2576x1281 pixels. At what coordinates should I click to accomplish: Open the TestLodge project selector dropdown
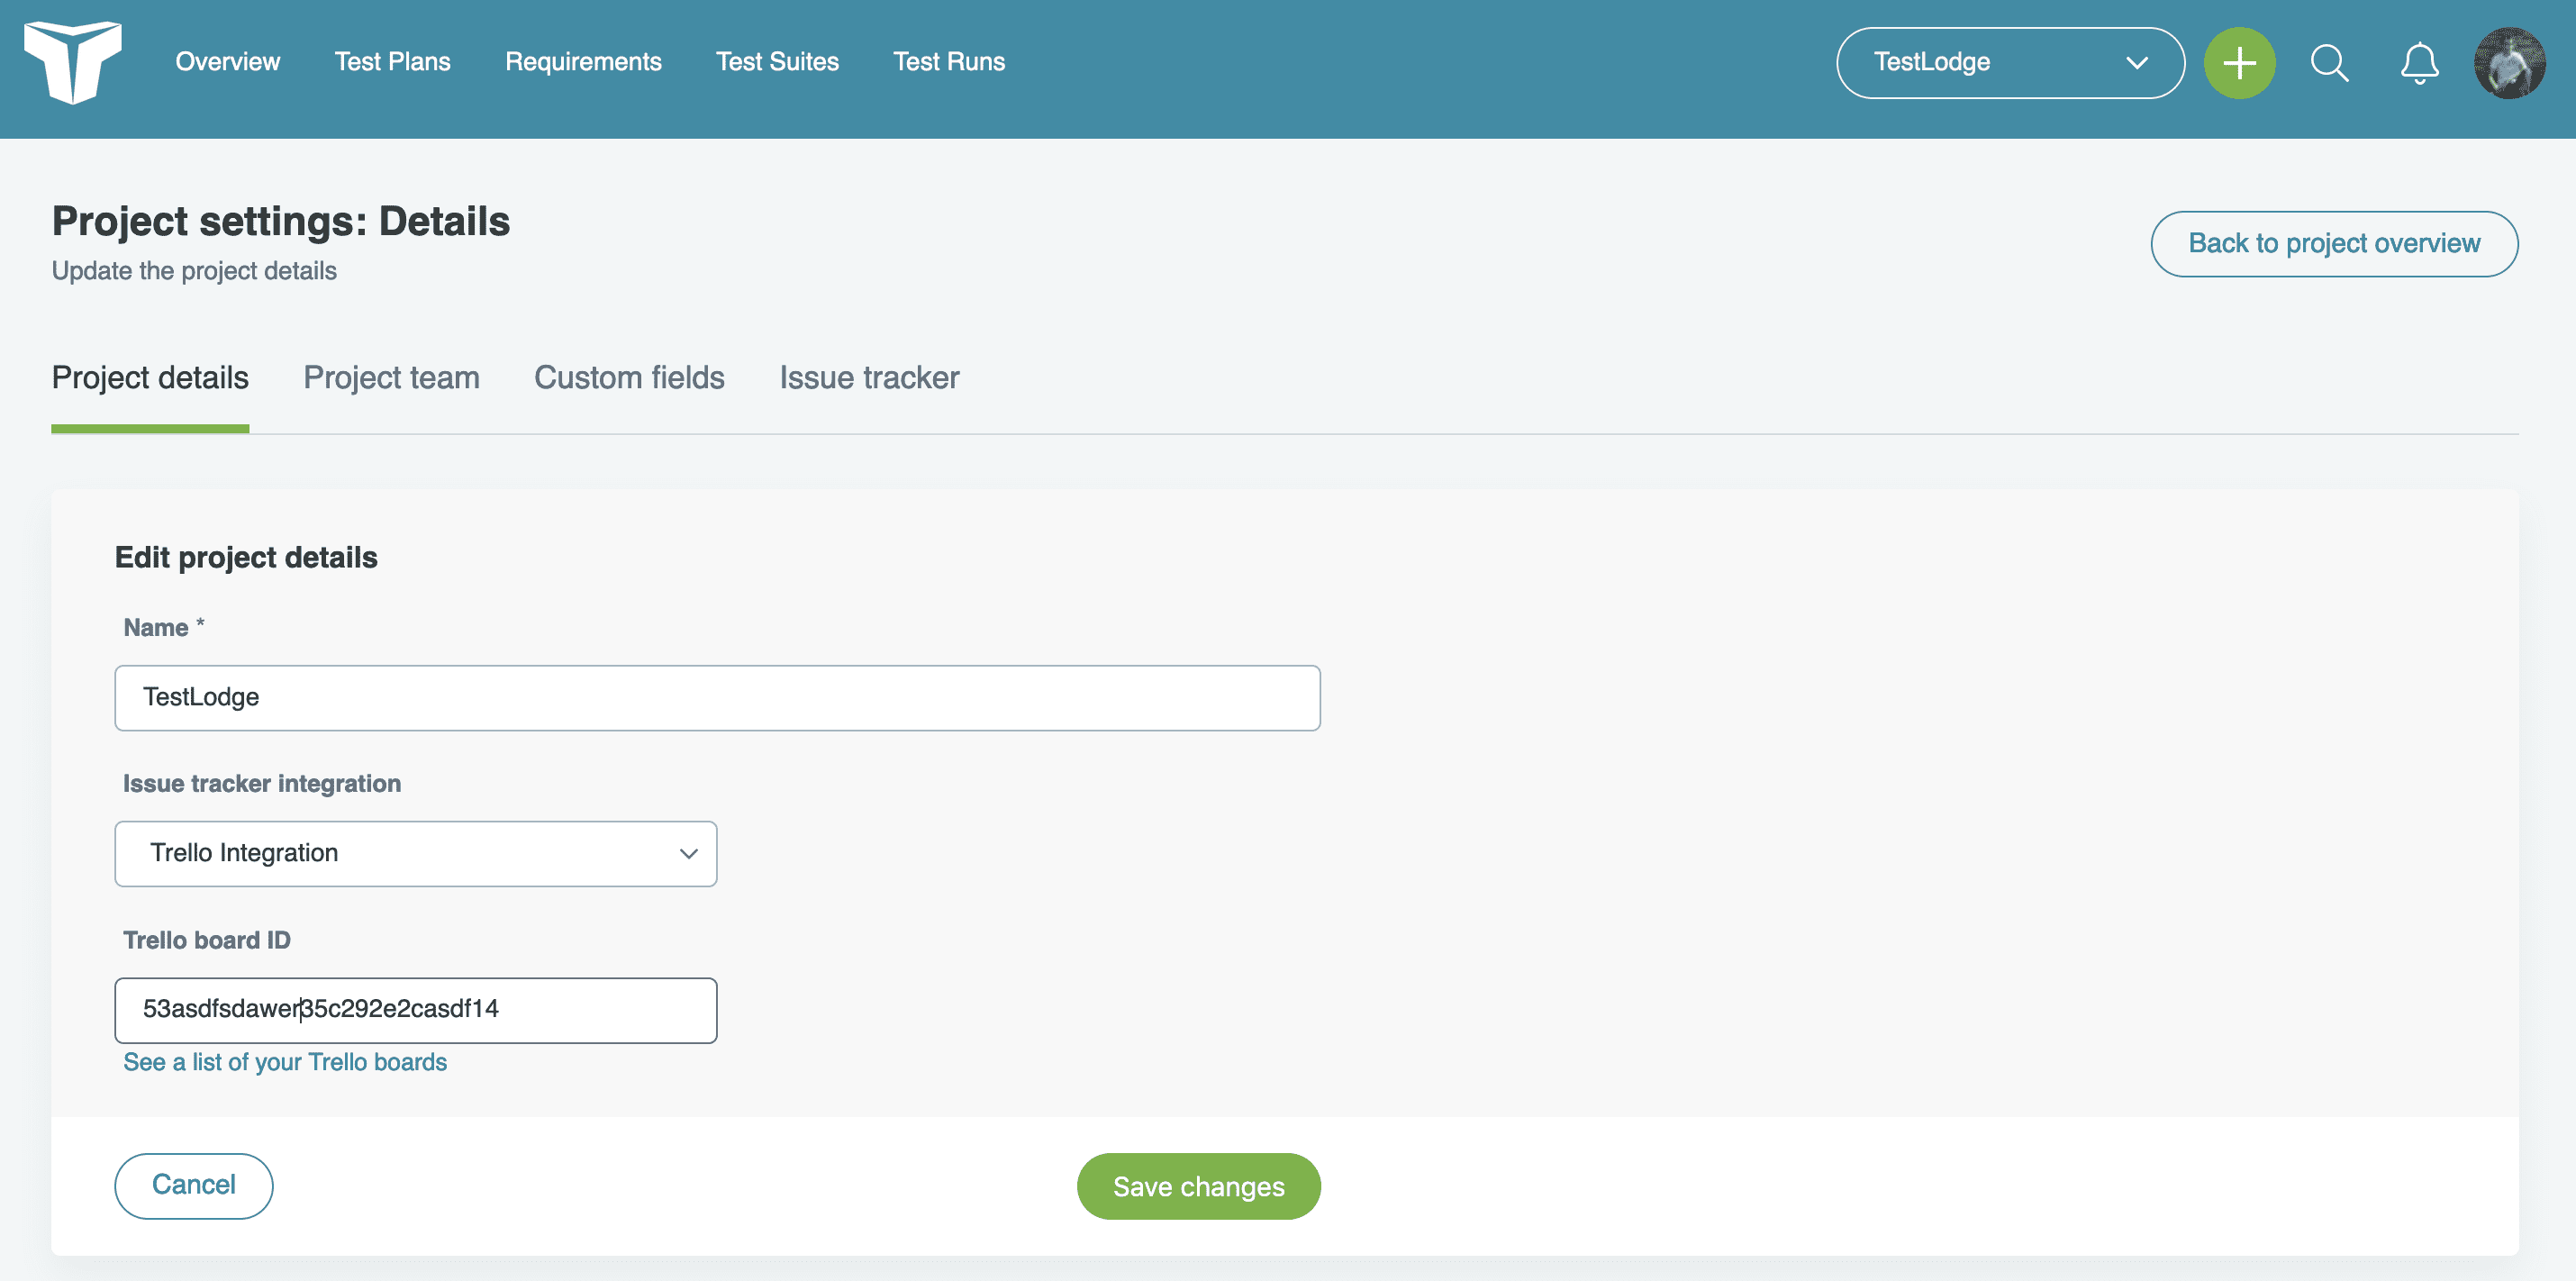pos(2010,63)
